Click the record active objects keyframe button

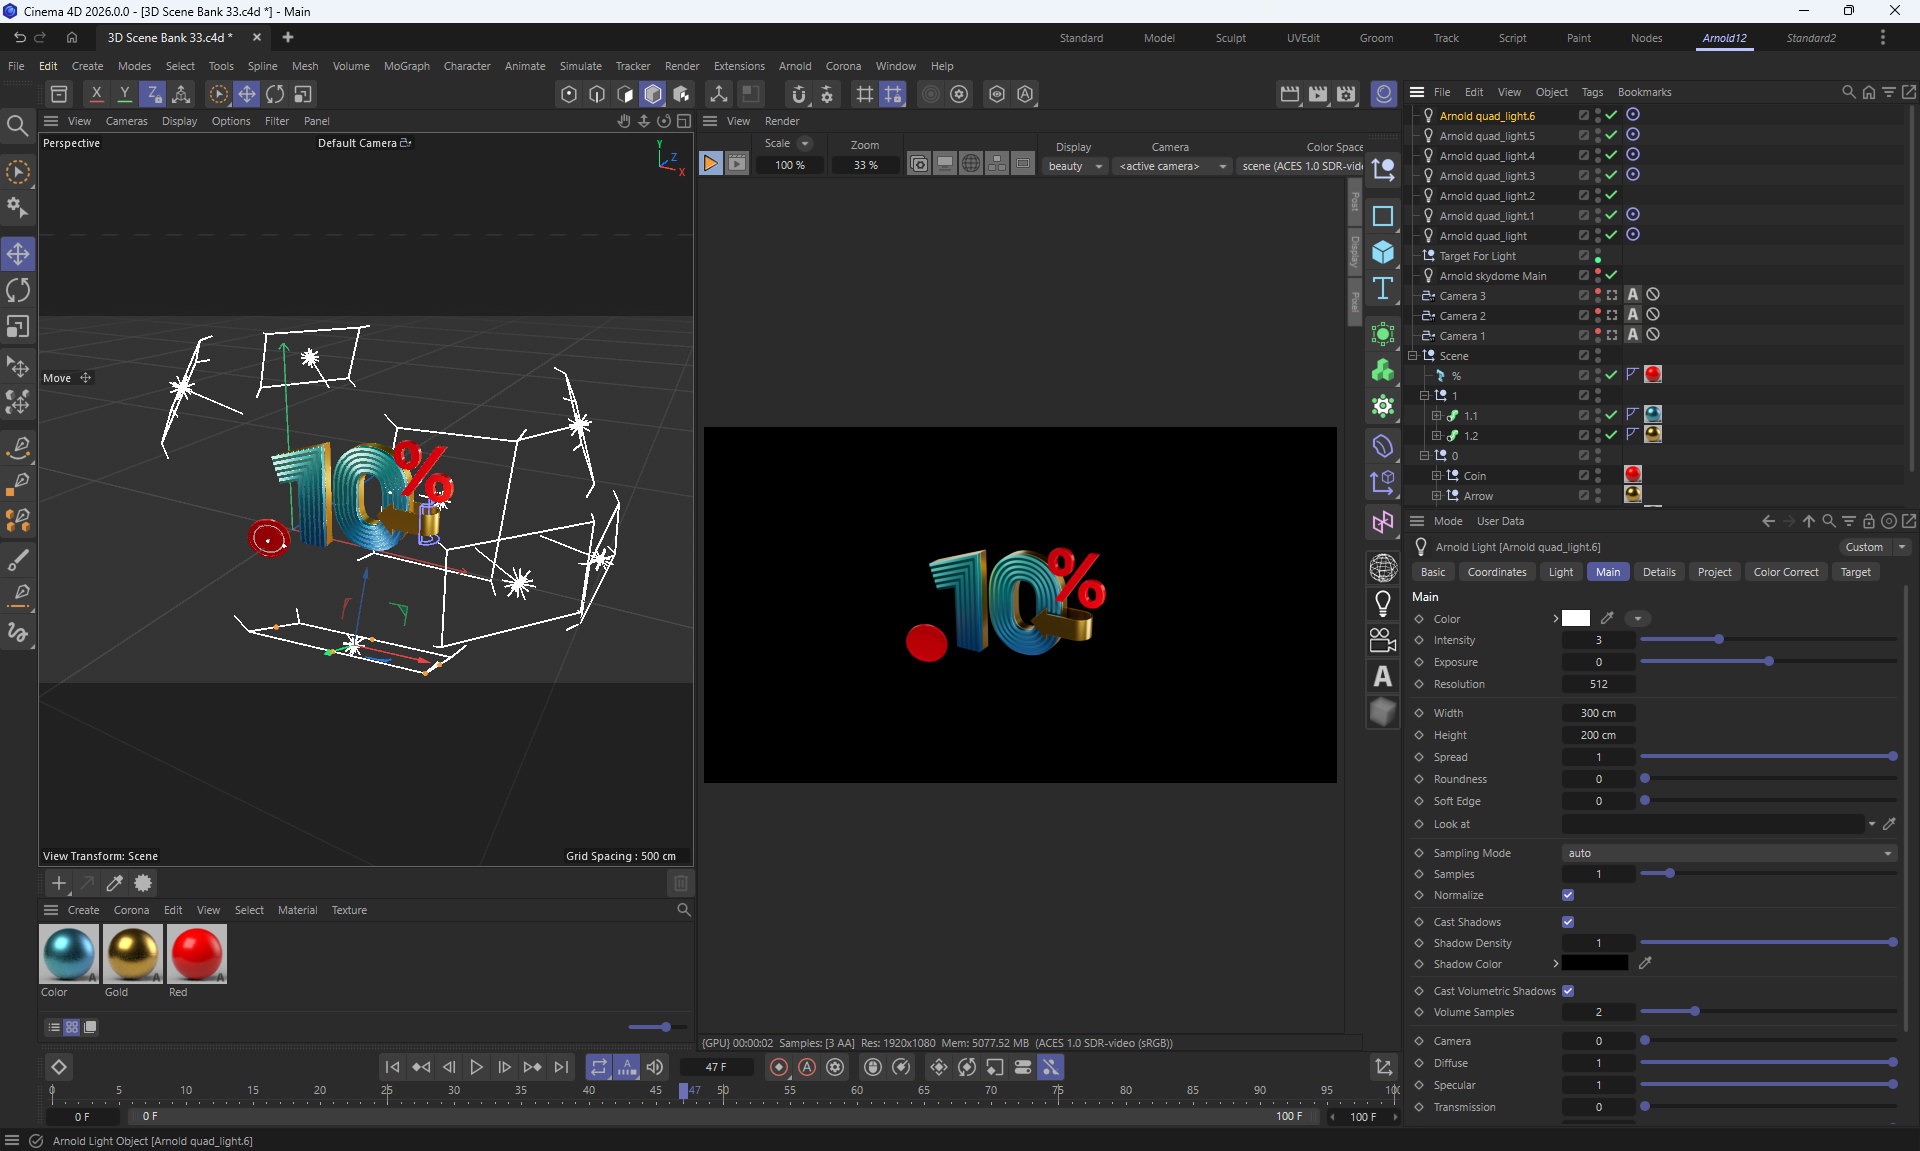pyautogui.click(x=778, y=1067)
